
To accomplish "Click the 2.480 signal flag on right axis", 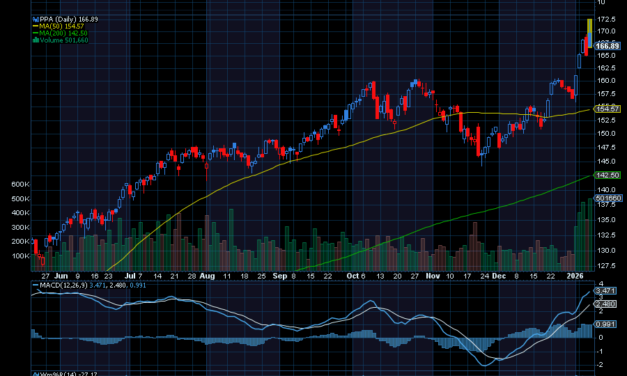I will tap(605, 304).
